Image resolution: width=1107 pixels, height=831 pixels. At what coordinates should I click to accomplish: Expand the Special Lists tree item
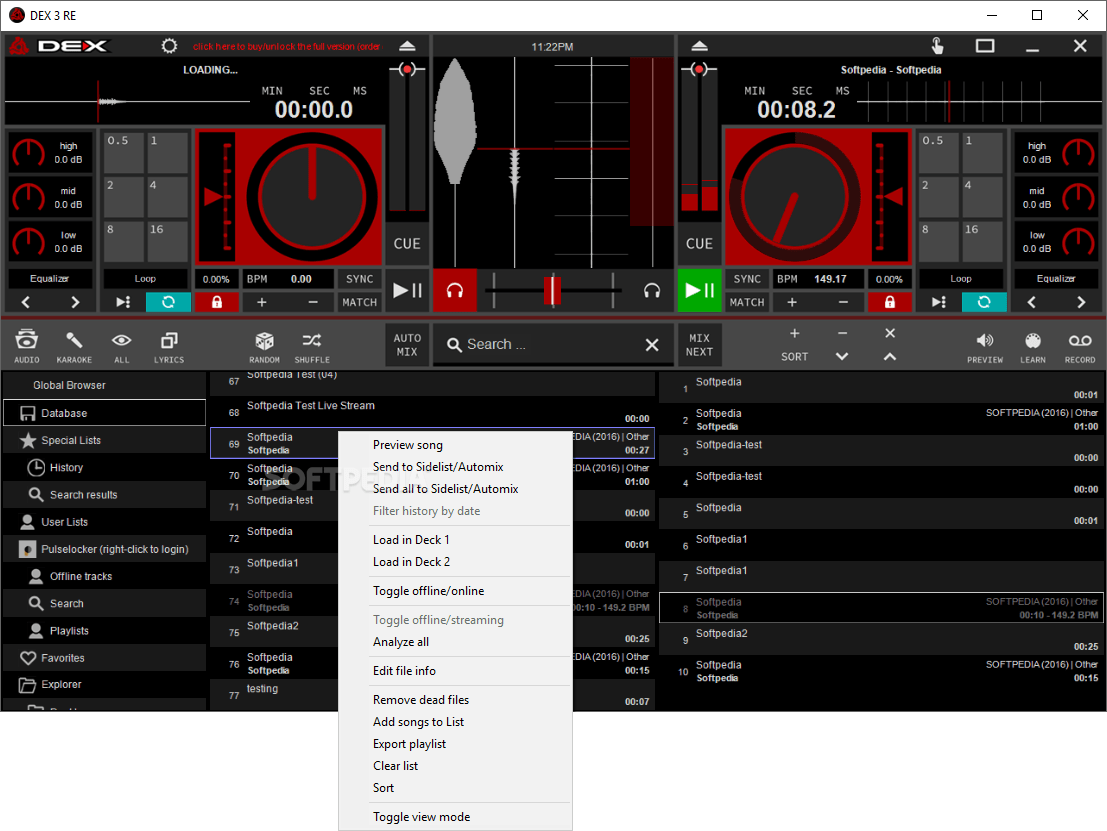(70, 440)
